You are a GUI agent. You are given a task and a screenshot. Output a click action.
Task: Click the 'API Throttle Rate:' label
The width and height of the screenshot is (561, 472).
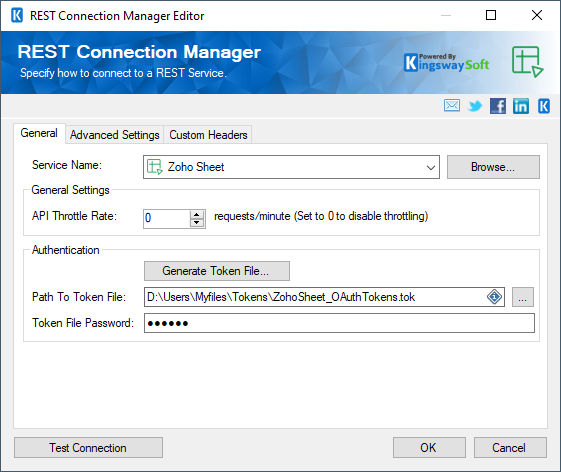click(74, 216)
